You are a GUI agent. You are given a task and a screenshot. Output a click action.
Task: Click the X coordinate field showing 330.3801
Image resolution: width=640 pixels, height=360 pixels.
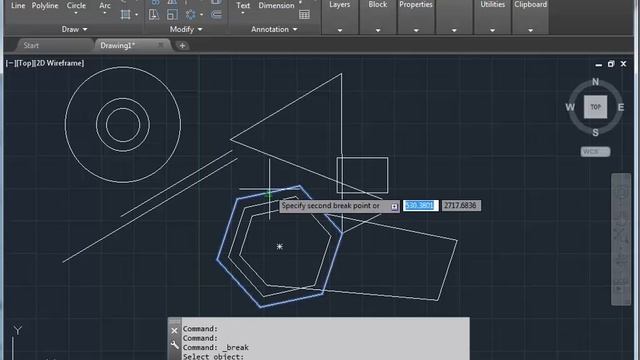(421, 206)
